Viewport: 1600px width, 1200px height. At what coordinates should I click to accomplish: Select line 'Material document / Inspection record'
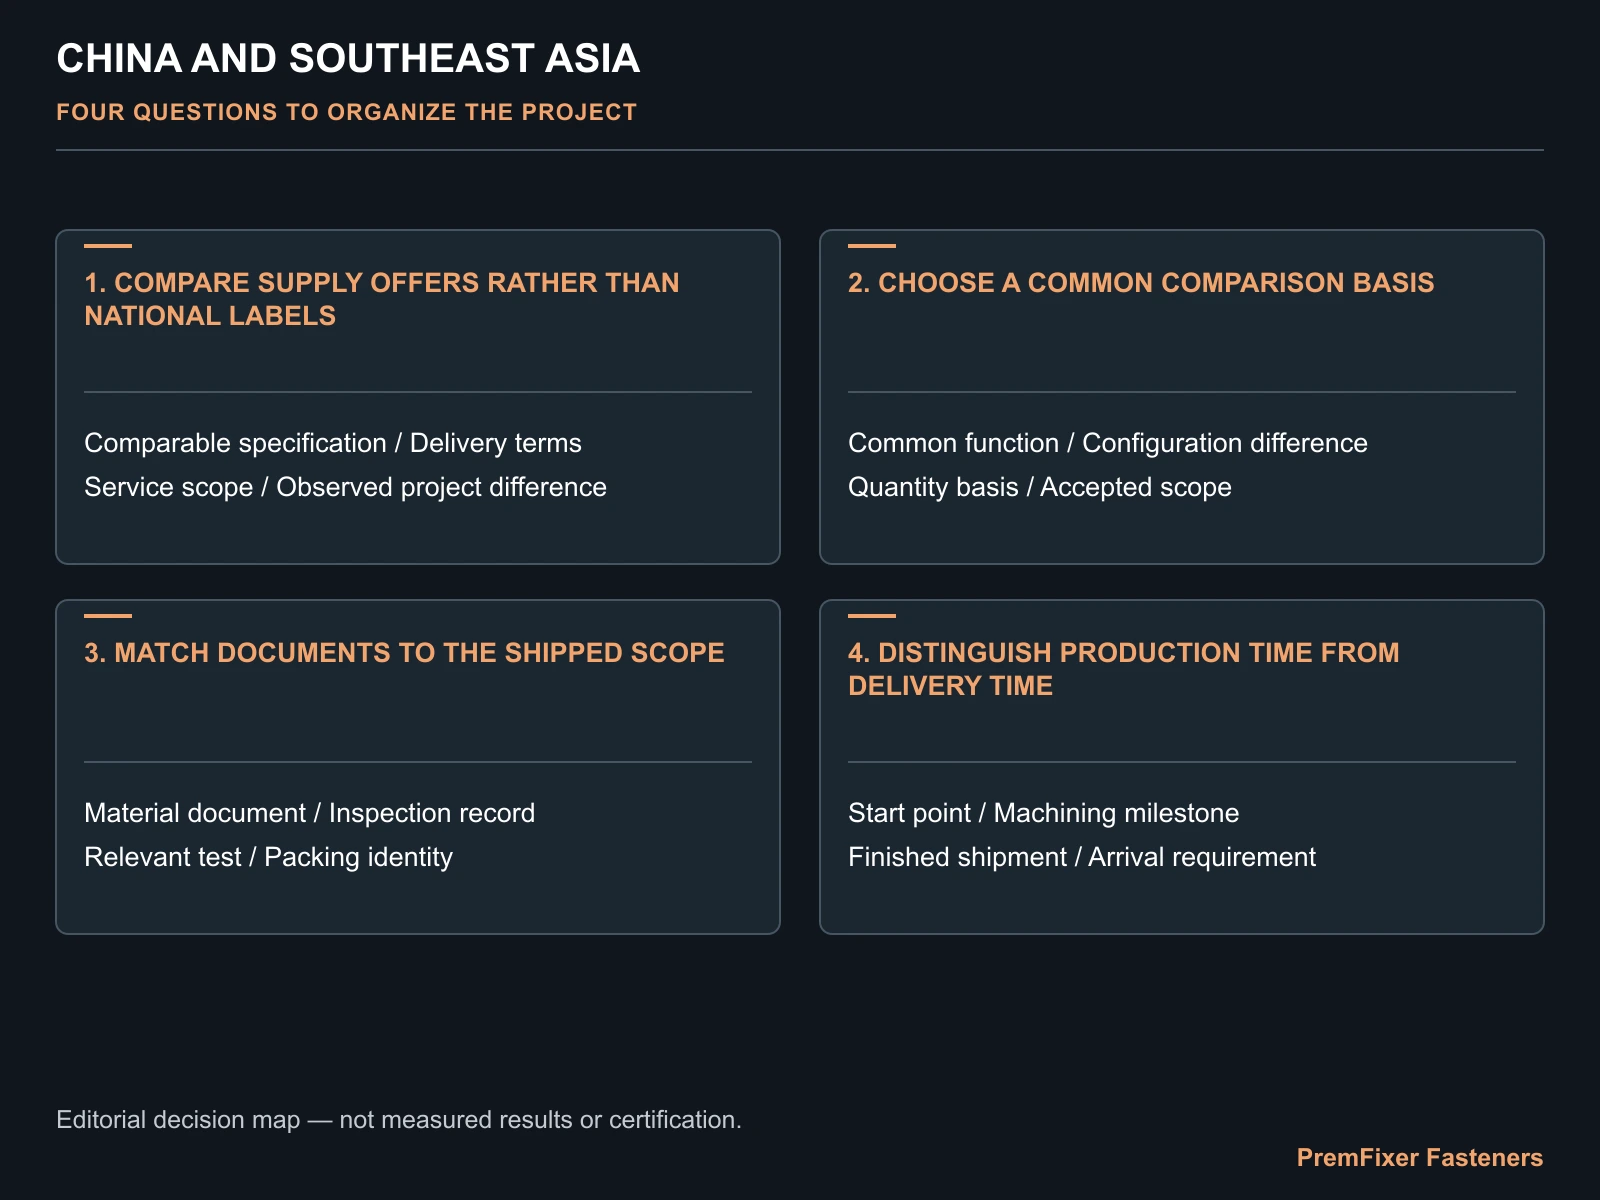pyautogui.click(x=309, y=813)
